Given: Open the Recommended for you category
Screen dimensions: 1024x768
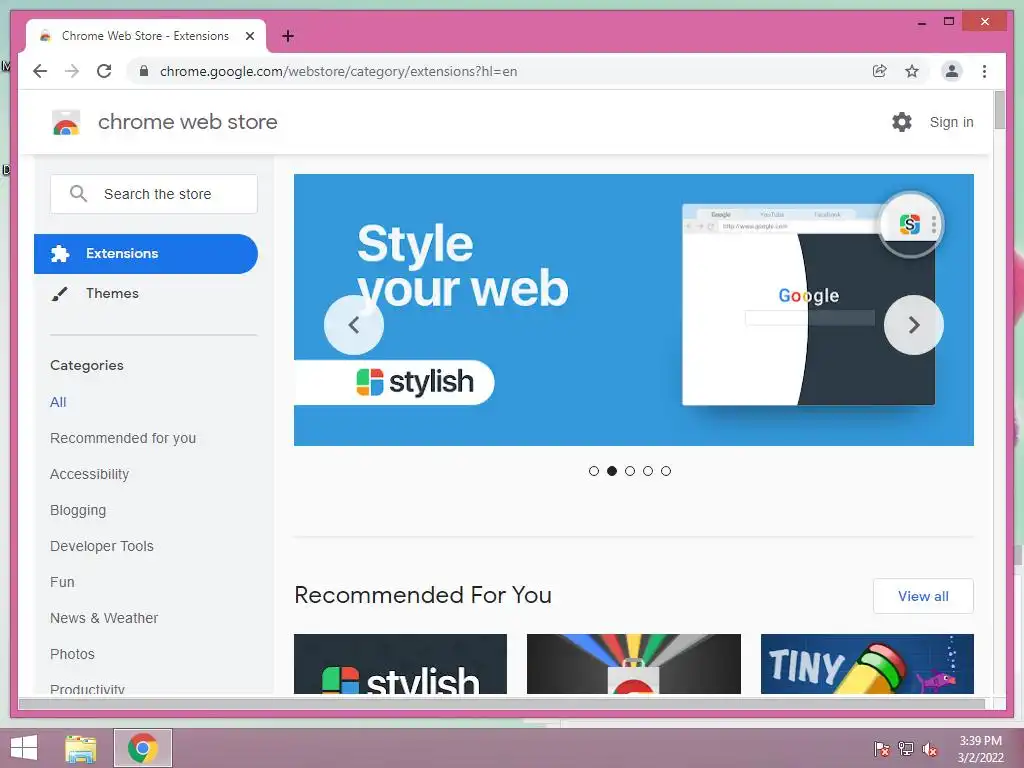Looking at the screenshot, I should tap(123, 438).
